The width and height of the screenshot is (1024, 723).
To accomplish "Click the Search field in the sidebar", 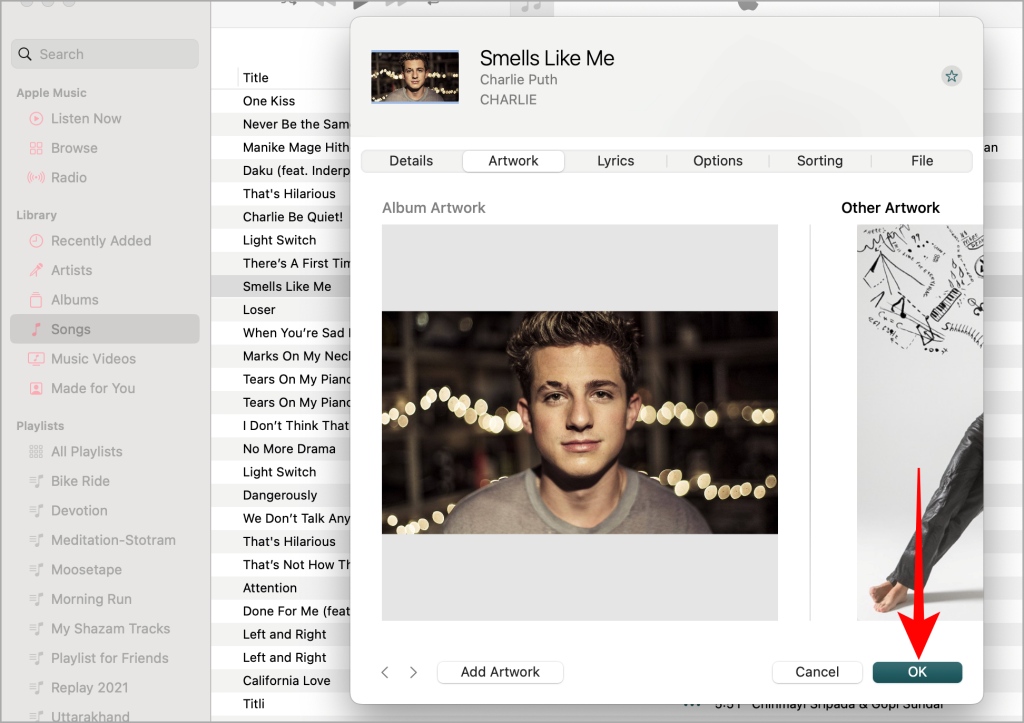I will tap(105, 54).
